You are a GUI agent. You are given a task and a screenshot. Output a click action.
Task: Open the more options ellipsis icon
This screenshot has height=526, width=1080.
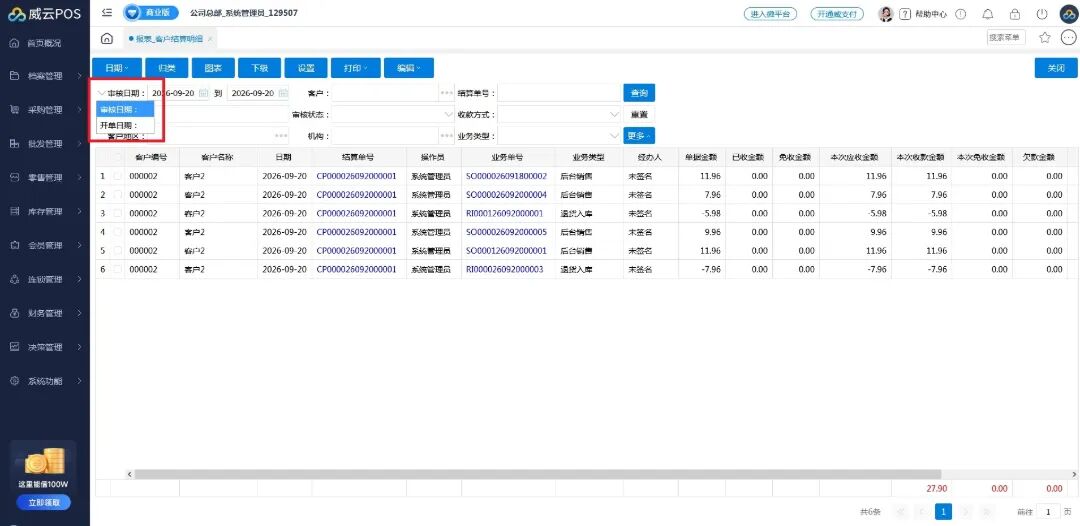pyautogui.click(x=1068, y=38)
